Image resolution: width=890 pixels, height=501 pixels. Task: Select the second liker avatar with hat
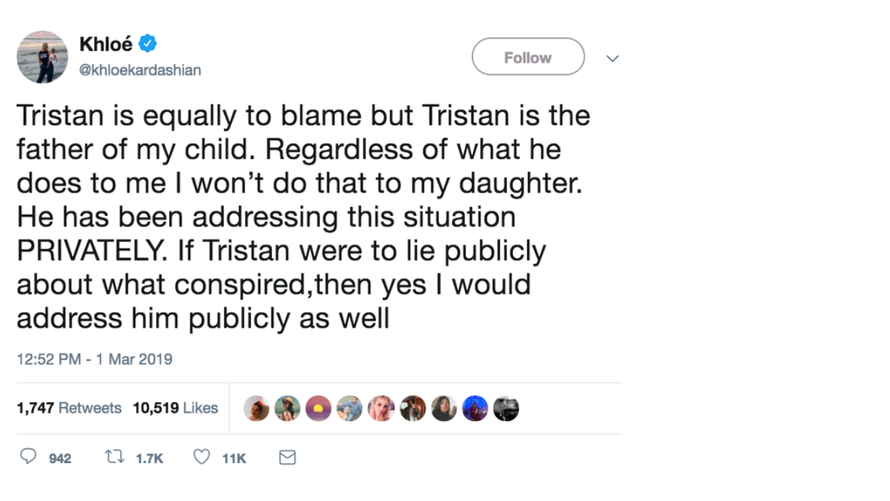[x=288, y=408]
